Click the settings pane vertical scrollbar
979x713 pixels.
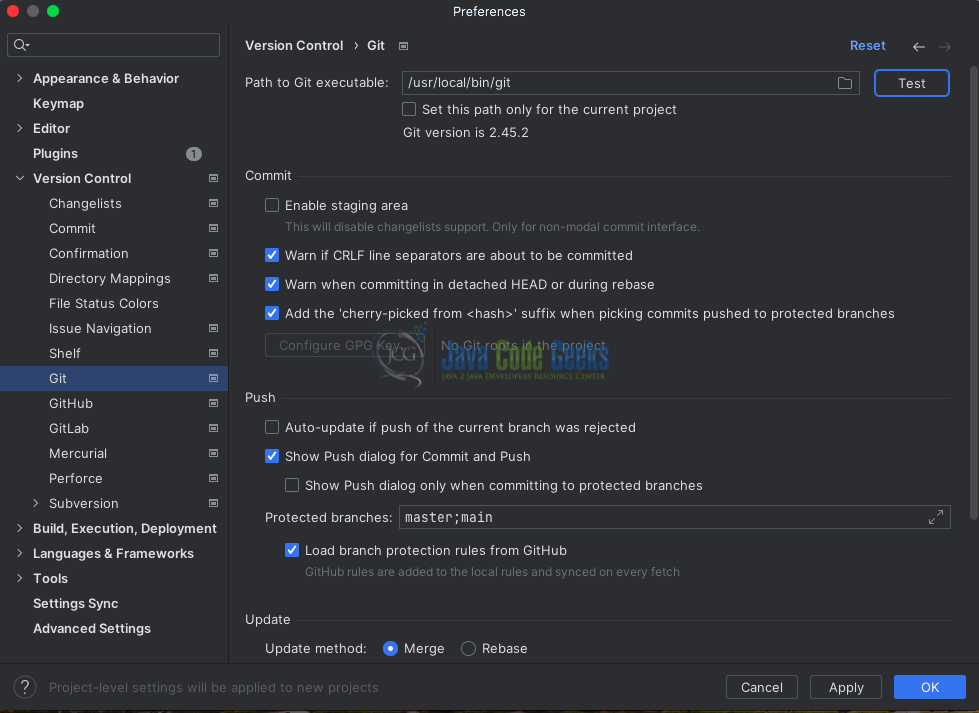(x=973, y=292)
